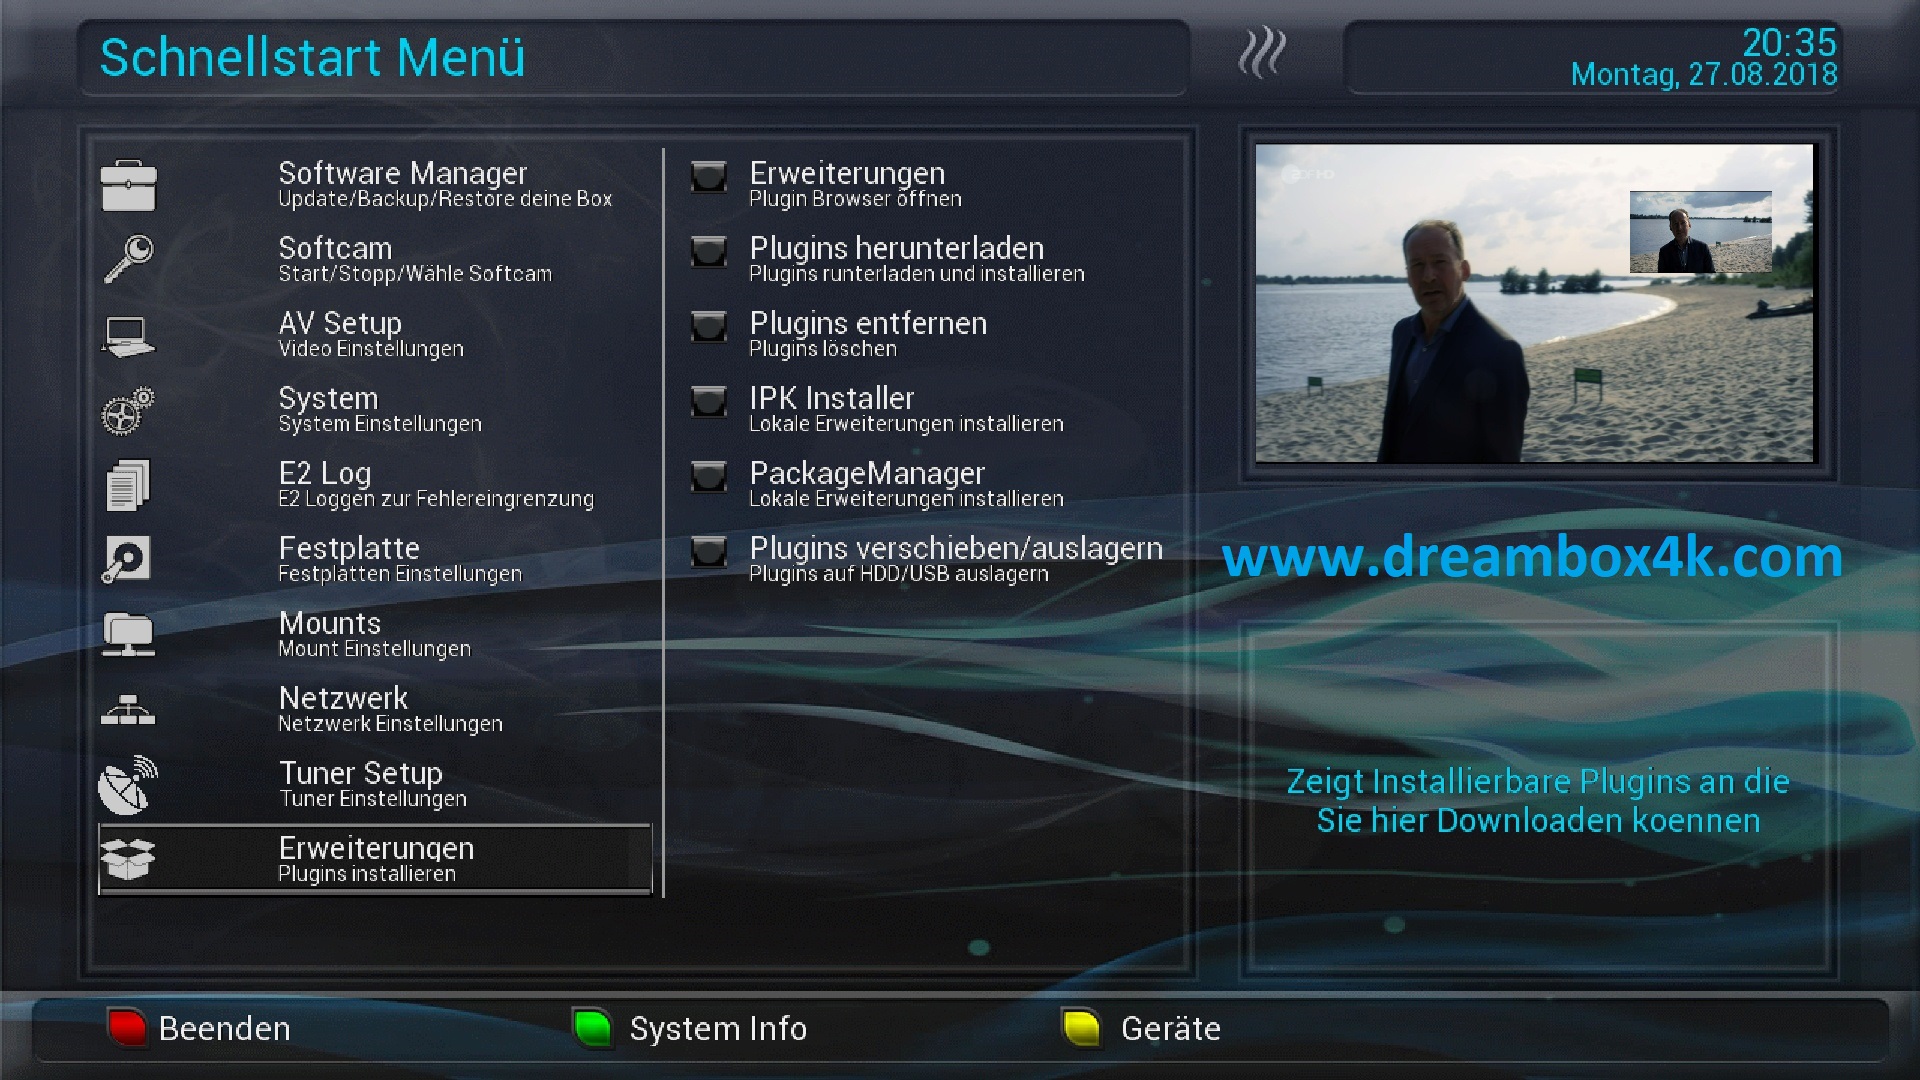Click the Schnellstart Menü title
The width and height of the screenshot is (1920, 1080).
[312, 57]
